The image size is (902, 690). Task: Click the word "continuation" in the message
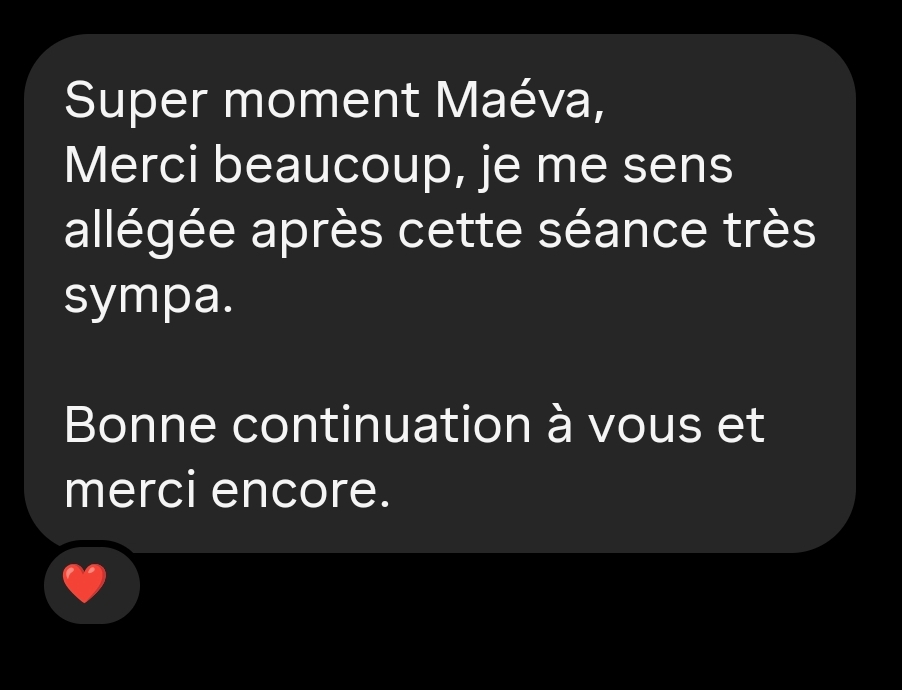coord(381,425)
